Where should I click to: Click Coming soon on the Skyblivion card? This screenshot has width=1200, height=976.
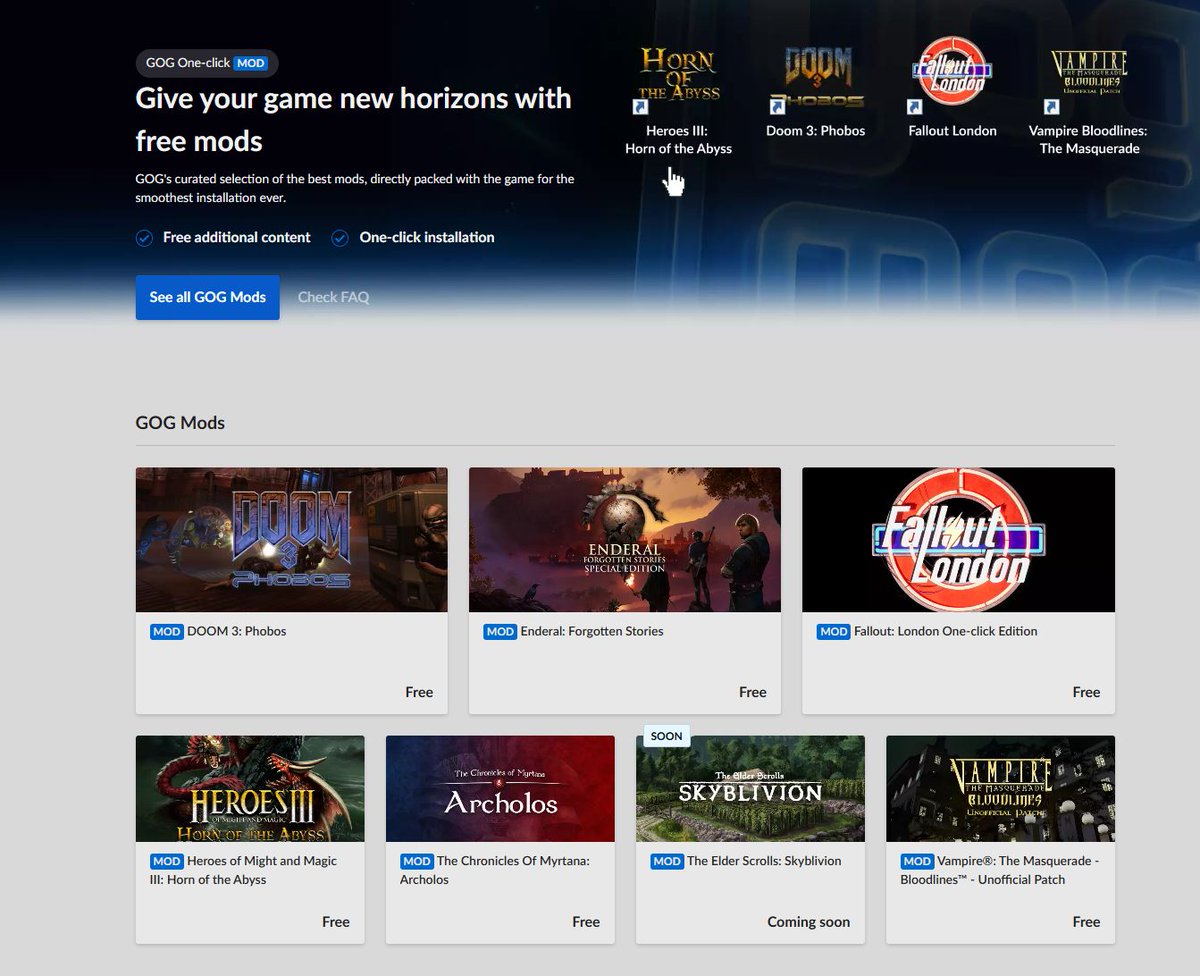pos(809,922)
